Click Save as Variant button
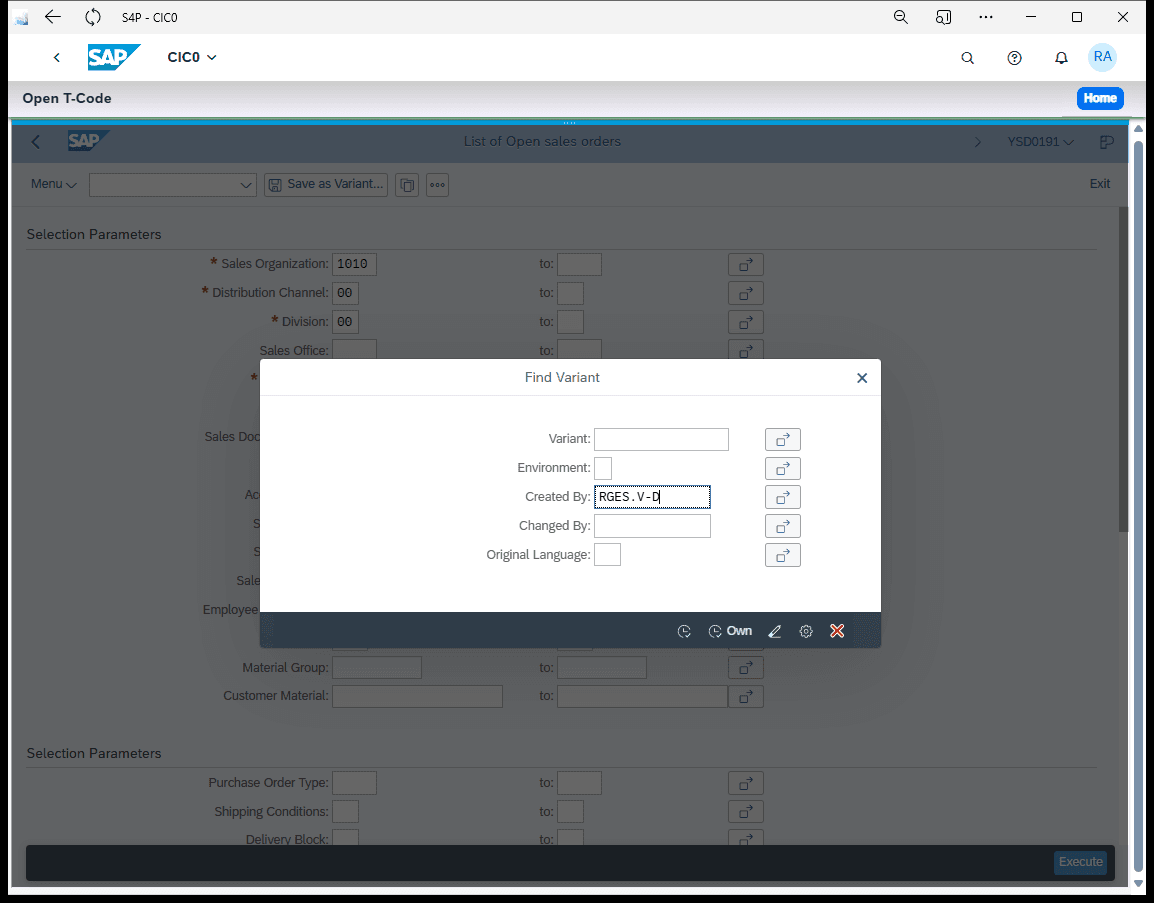1154x903 pixels. (x=326, y=185)
